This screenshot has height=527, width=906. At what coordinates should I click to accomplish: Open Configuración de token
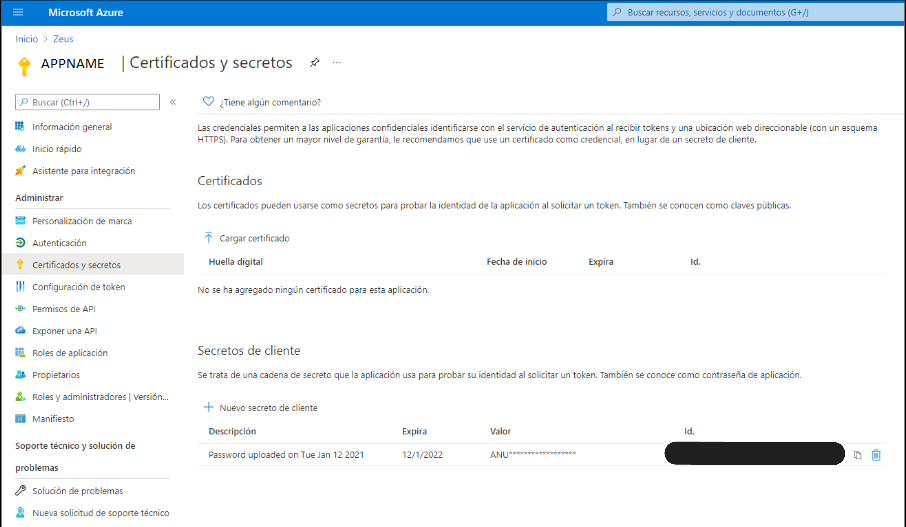(79, 287)
